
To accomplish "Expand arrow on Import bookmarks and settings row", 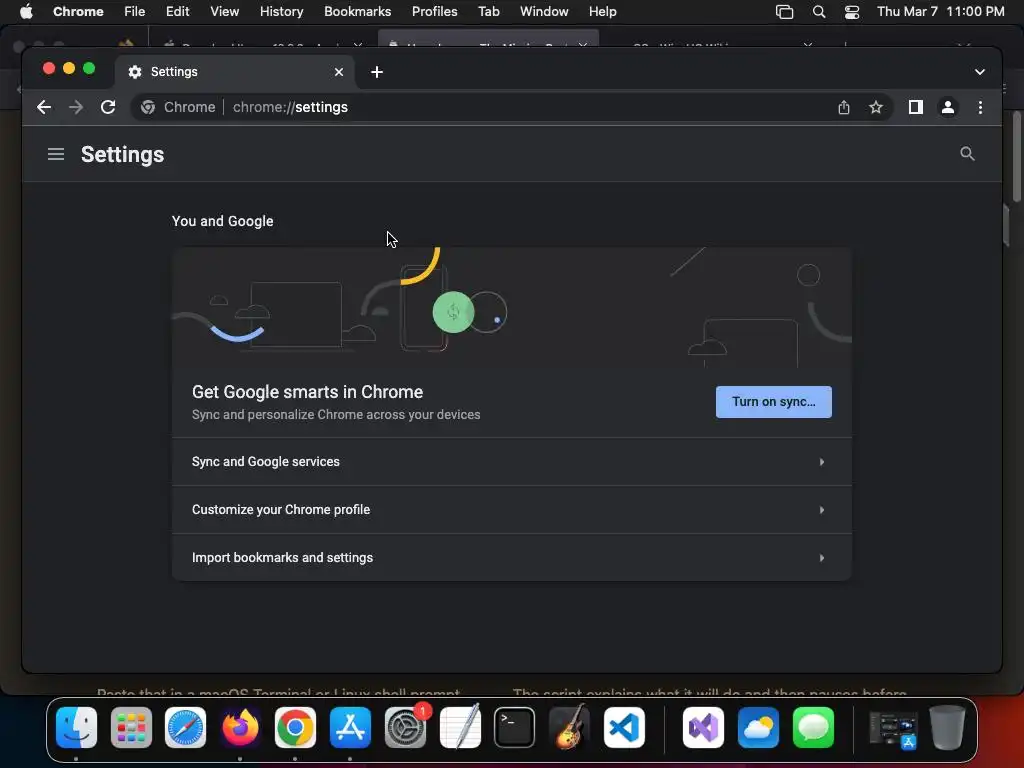I will tap(822, 558).
